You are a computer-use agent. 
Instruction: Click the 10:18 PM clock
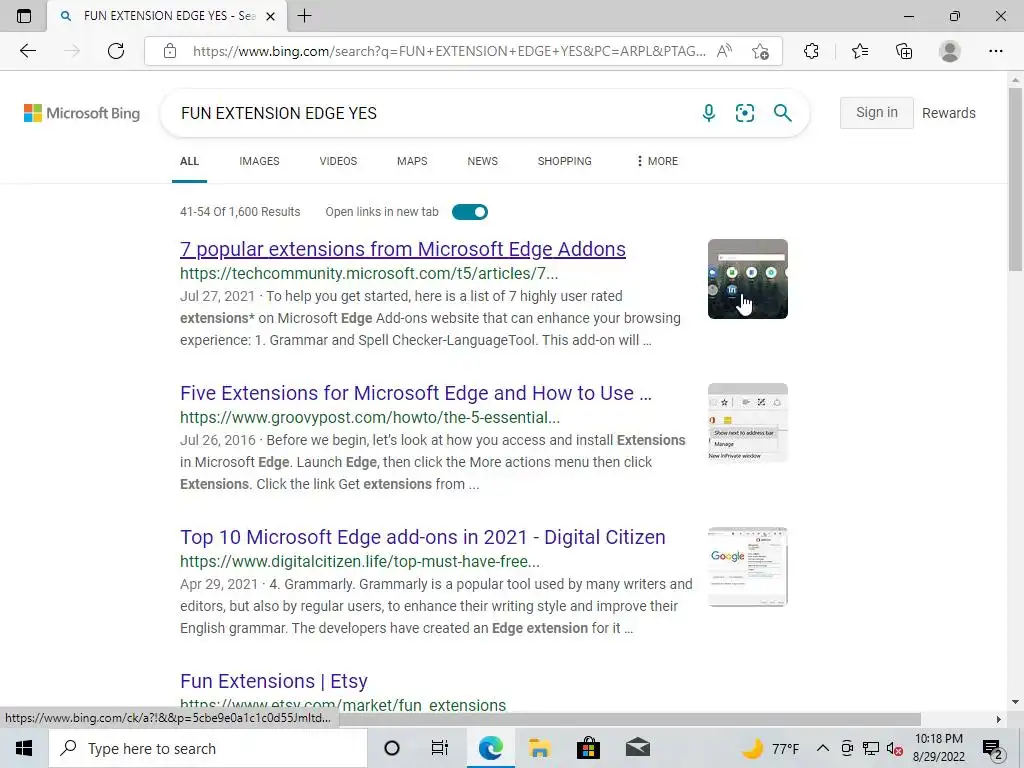tap(938, 739)
